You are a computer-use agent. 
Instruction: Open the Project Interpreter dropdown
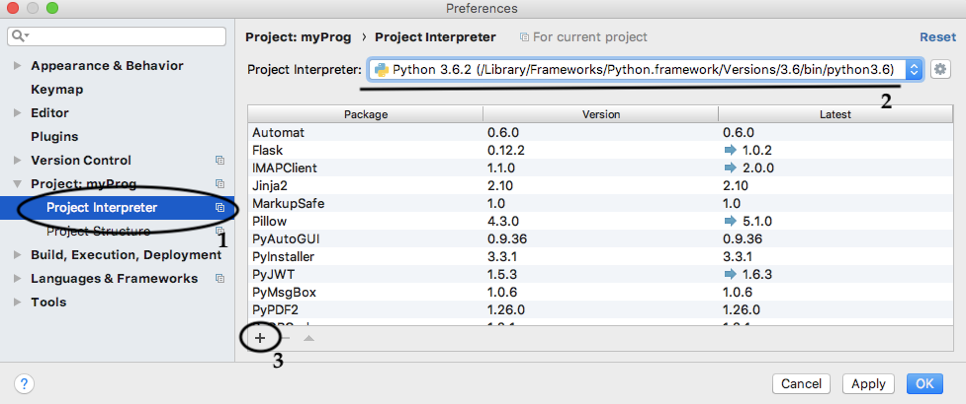pyautogui.click(x=913, y=69)
